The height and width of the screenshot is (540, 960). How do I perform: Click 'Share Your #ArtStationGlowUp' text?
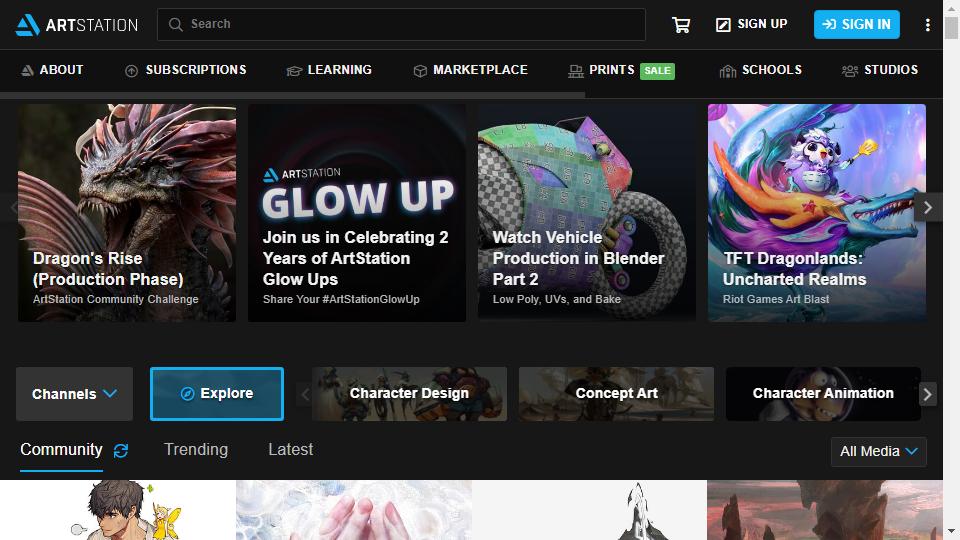pyautogui.click(x=341, y=299)
